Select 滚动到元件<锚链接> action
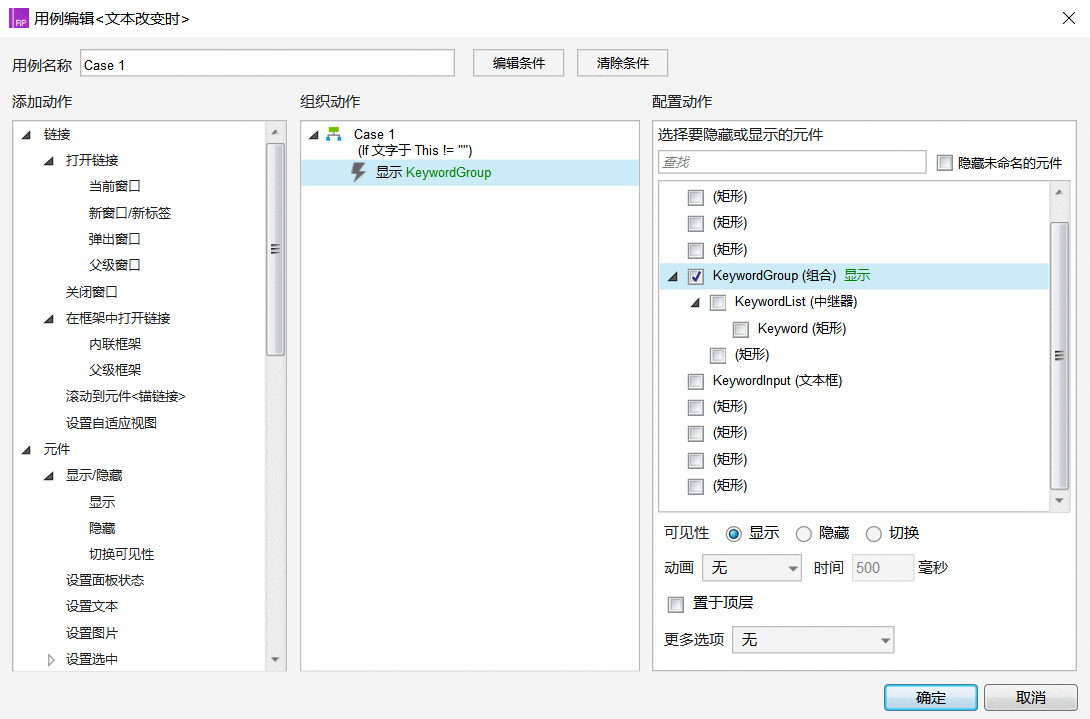This screenshot has width=1090, height=719. coord(126,396)
